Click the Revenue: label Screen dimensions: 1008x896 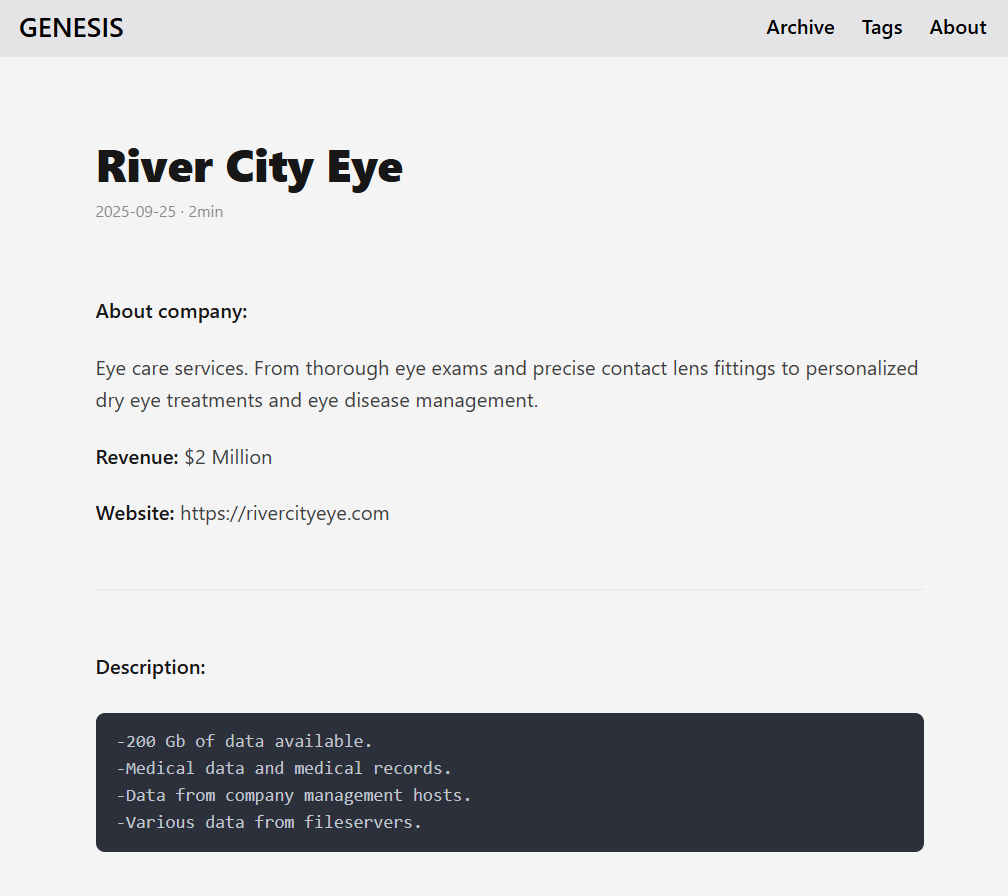coord(137,457)
